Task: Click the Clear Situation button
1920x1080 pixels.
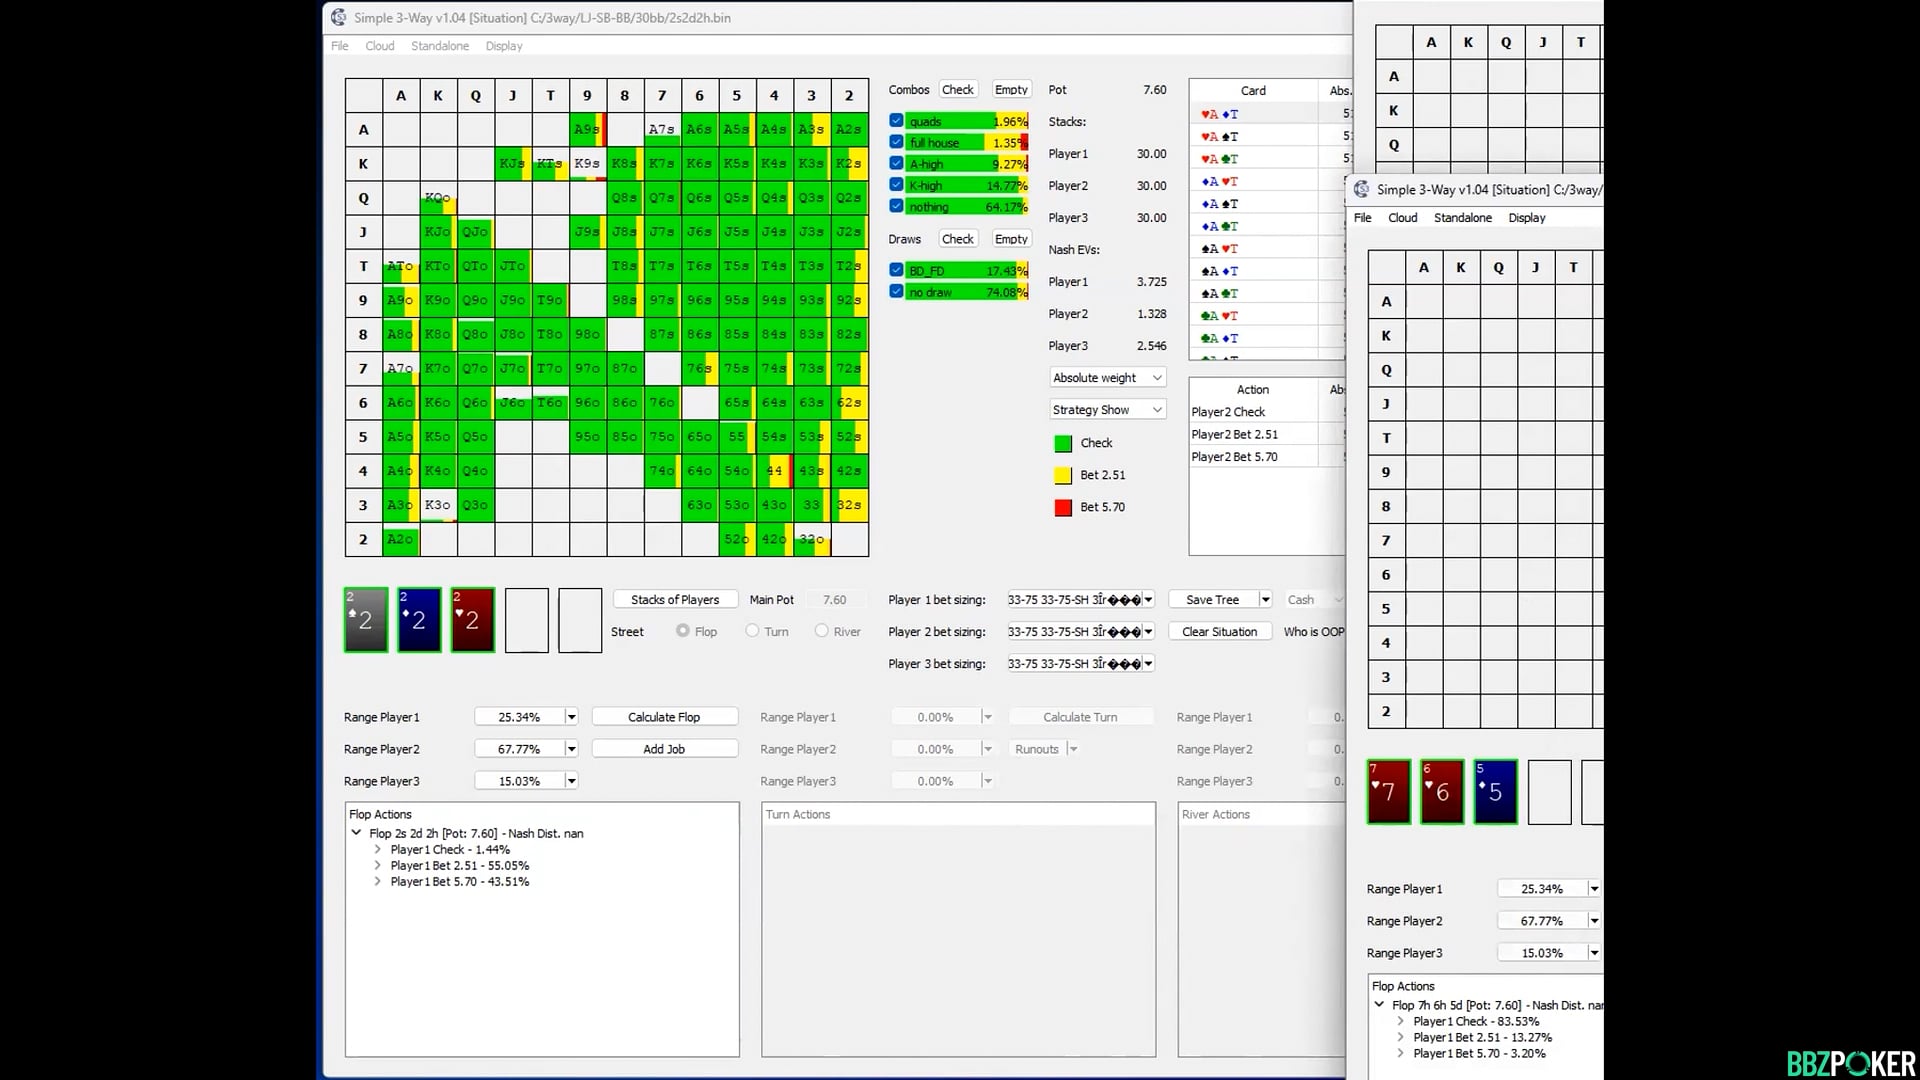Action: pyautogui.click(x=1219, y=632)
